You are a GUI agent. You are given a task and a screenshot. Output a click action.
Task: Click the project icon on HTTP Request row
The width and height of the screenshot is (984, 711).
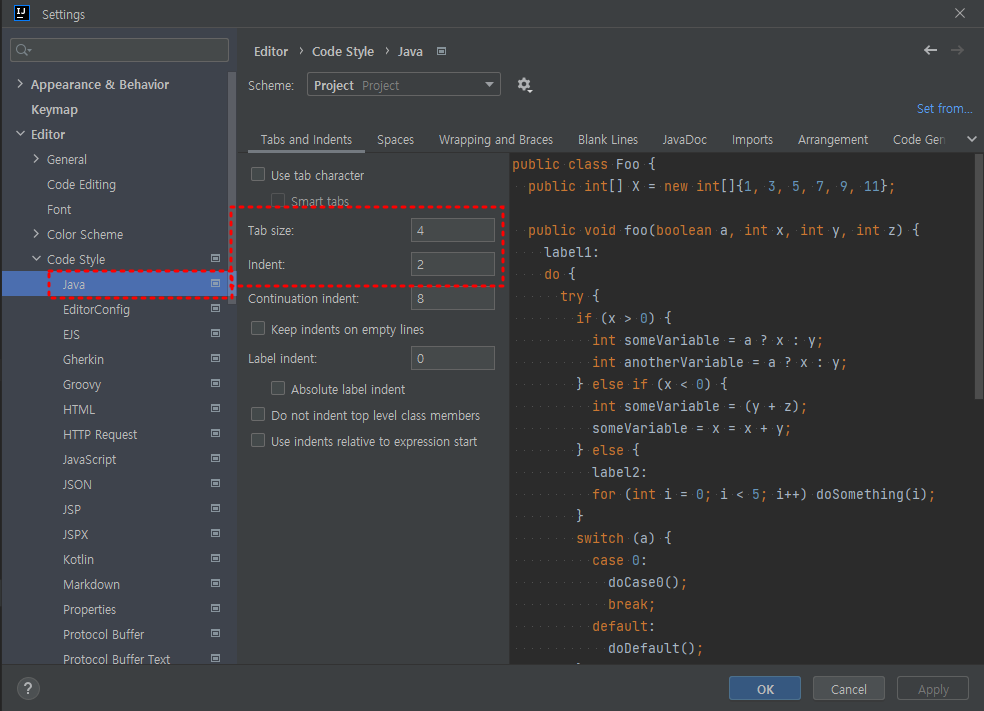point(215,434)
